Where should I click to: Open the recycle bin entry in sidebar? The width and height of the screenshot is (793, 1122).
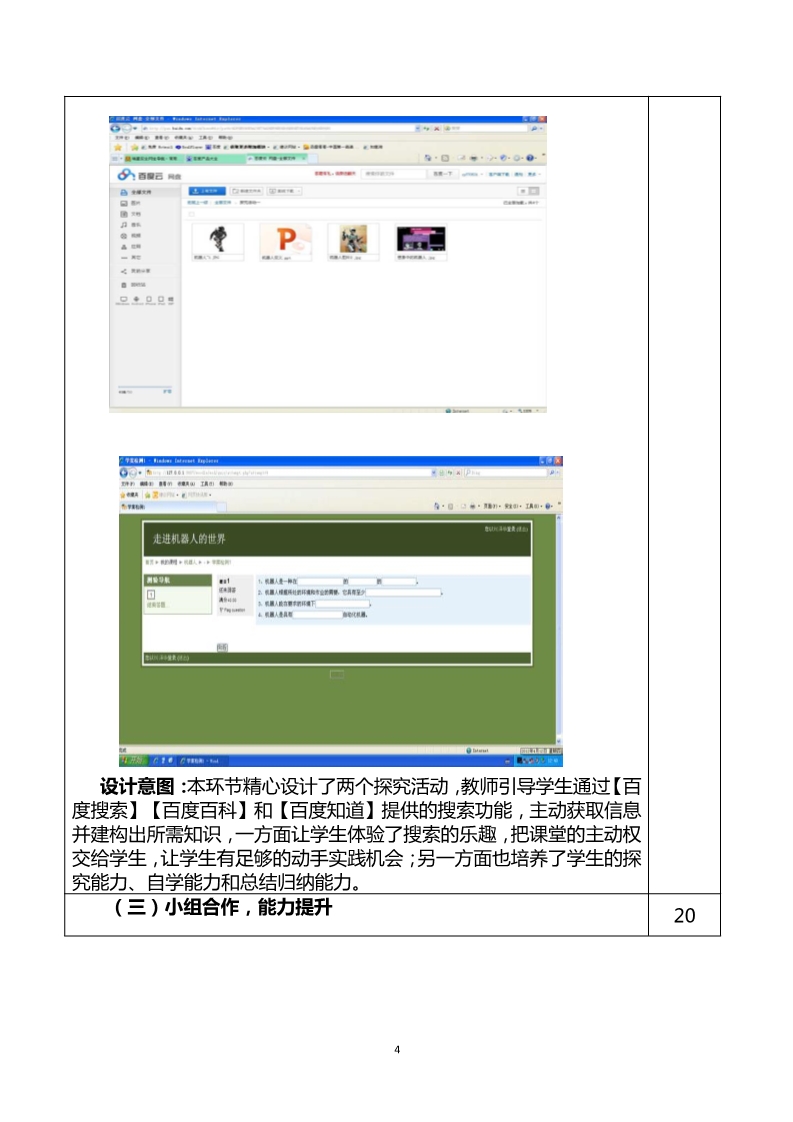[x=133, y=285]
